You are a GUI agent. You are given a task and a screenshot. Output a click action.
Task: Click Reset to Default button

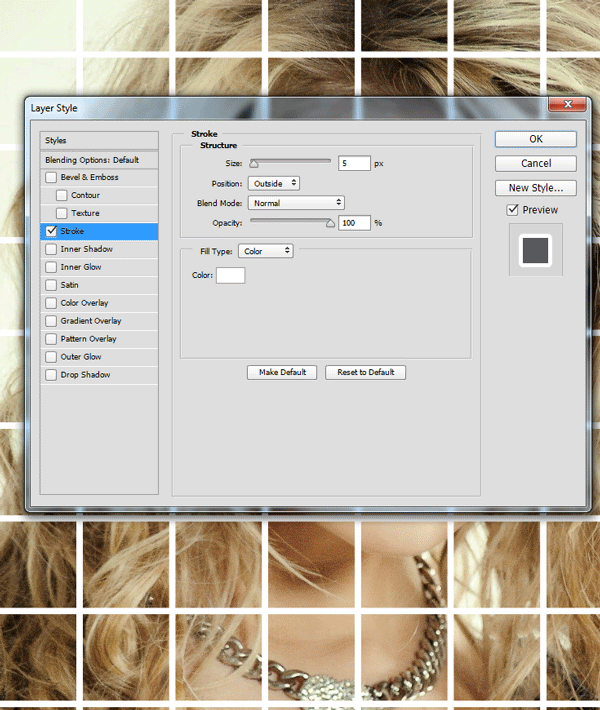point(365,372)
